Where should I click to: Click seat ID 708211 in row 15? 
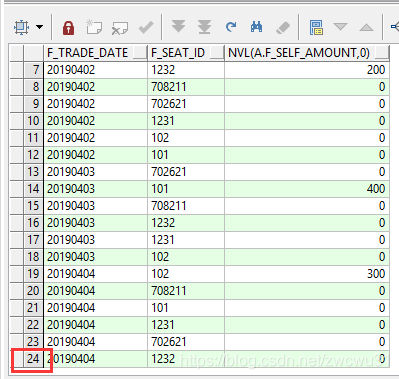pyautogui.click(x=169, y=206)
